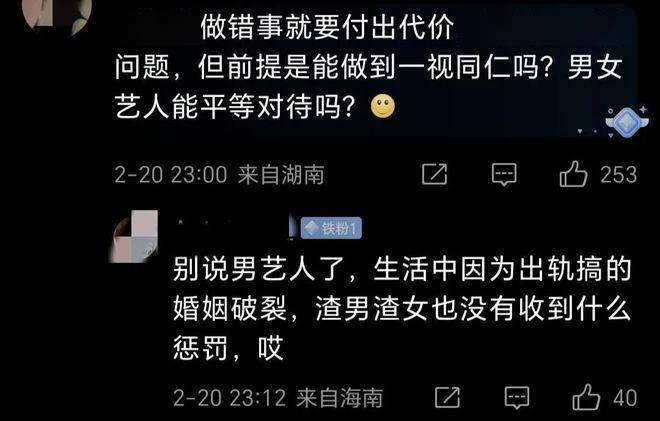Open the top commenter's avatar
The width and height of the screenshot is (660, 421).
pyautogui.click(x=57, y=15)
